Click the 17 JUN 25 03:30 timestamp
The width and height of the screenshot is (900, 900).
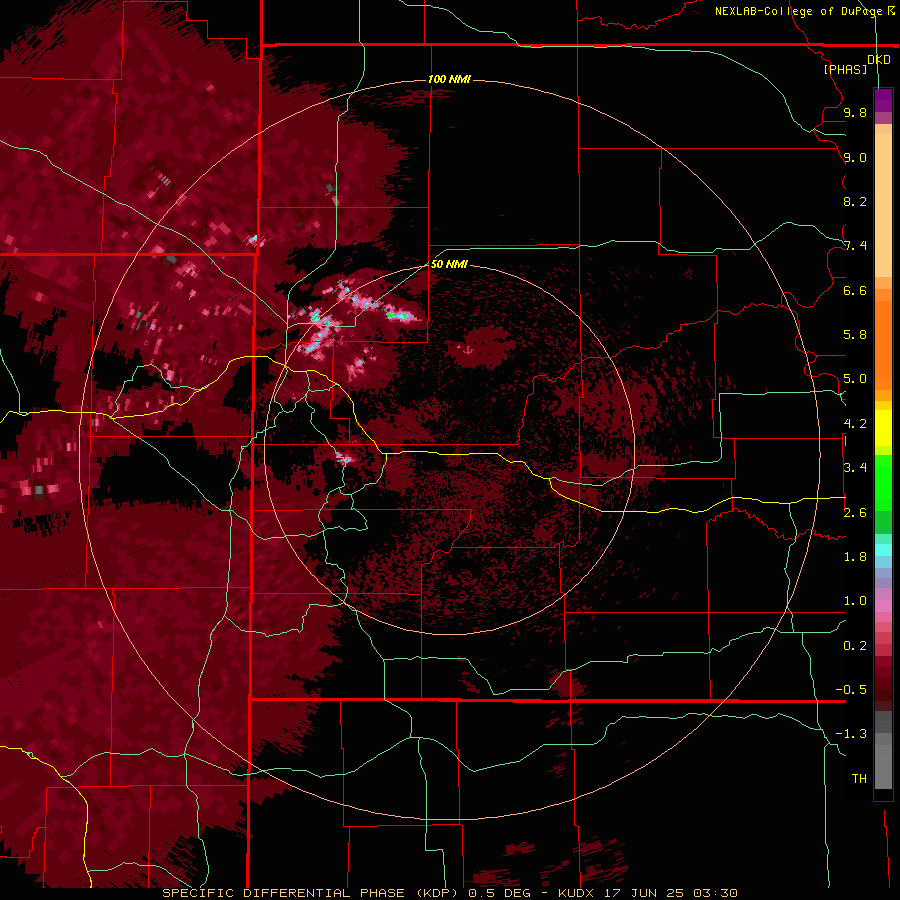[x=670, y=893]
